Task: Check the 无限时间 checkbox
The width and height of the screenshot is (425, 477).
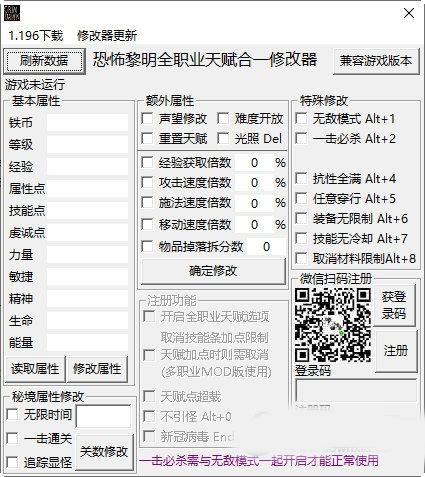Action: [x=13, y=415]
